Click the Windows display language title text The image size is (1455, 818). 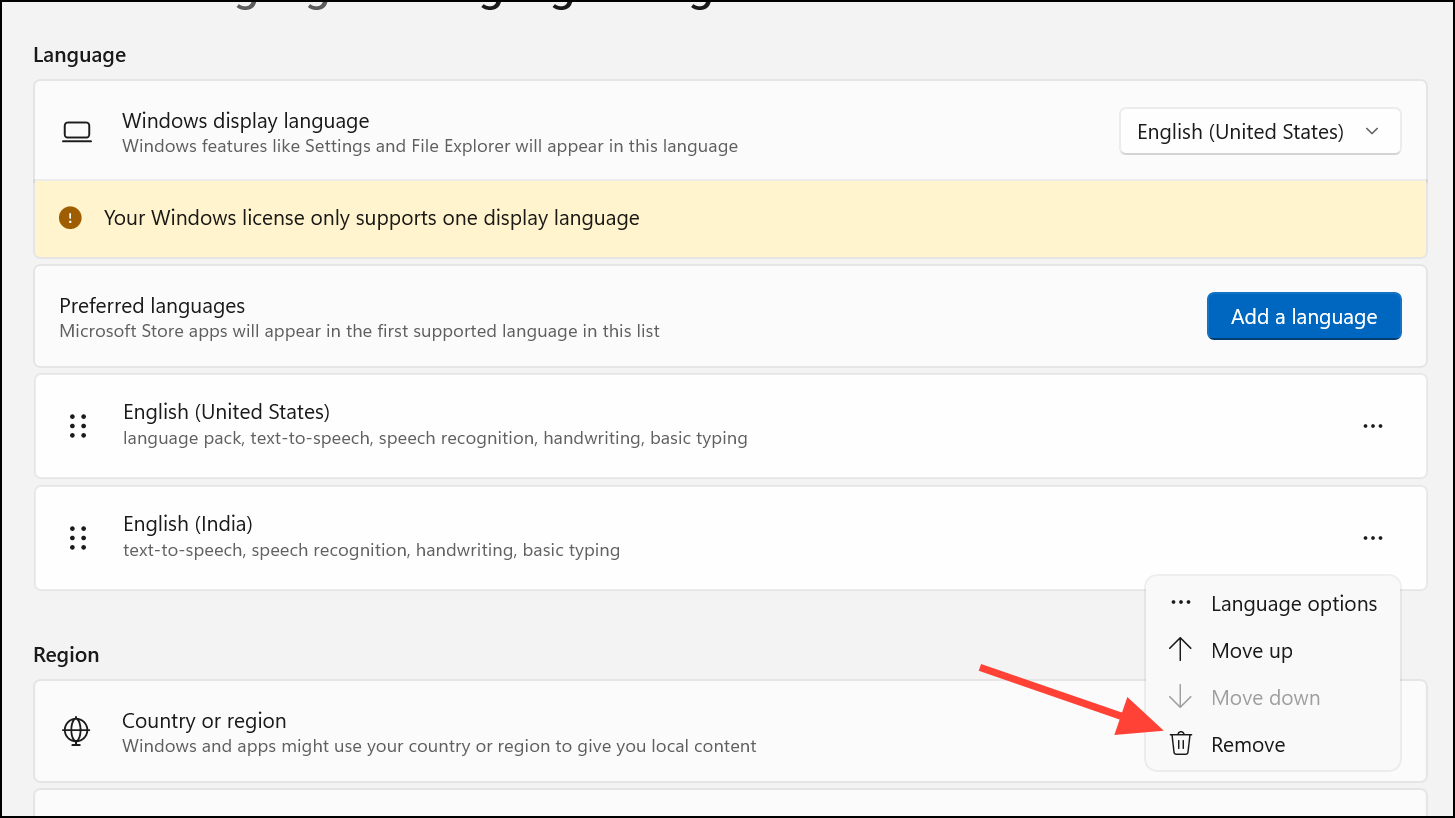(x=246, y=121)
